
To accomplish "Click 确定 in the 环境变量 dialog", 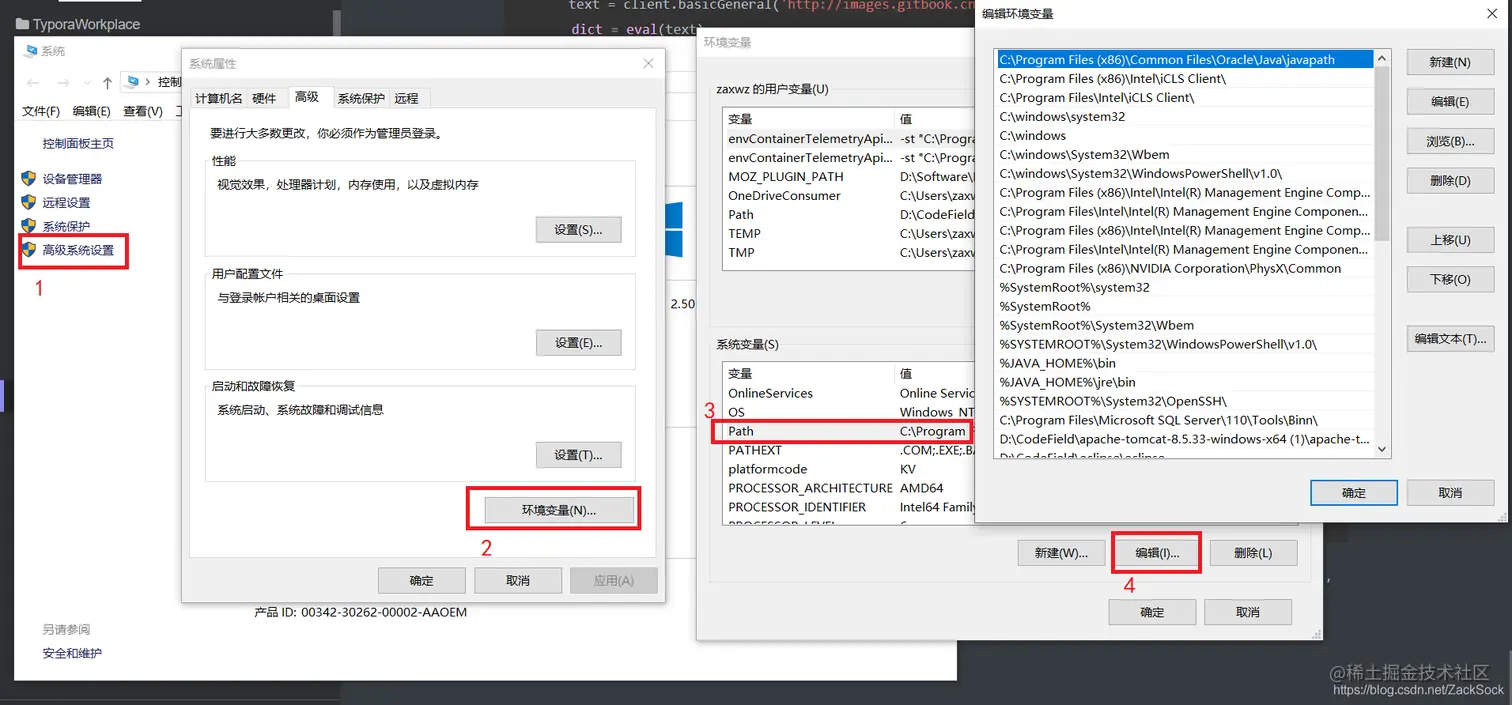I will coord(1152,612).
